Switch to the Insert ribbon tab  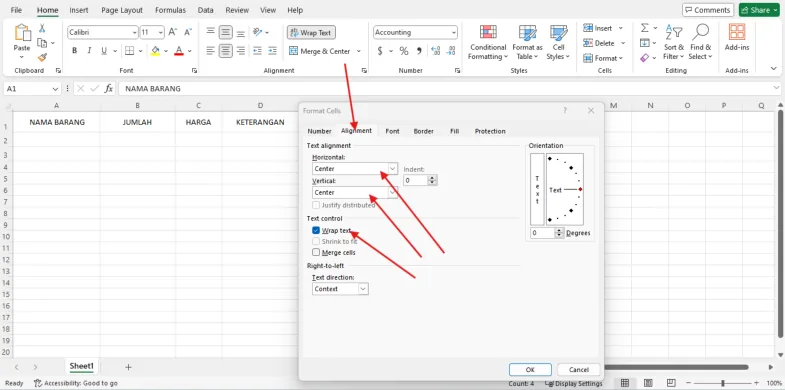click(x=79, y=10)
